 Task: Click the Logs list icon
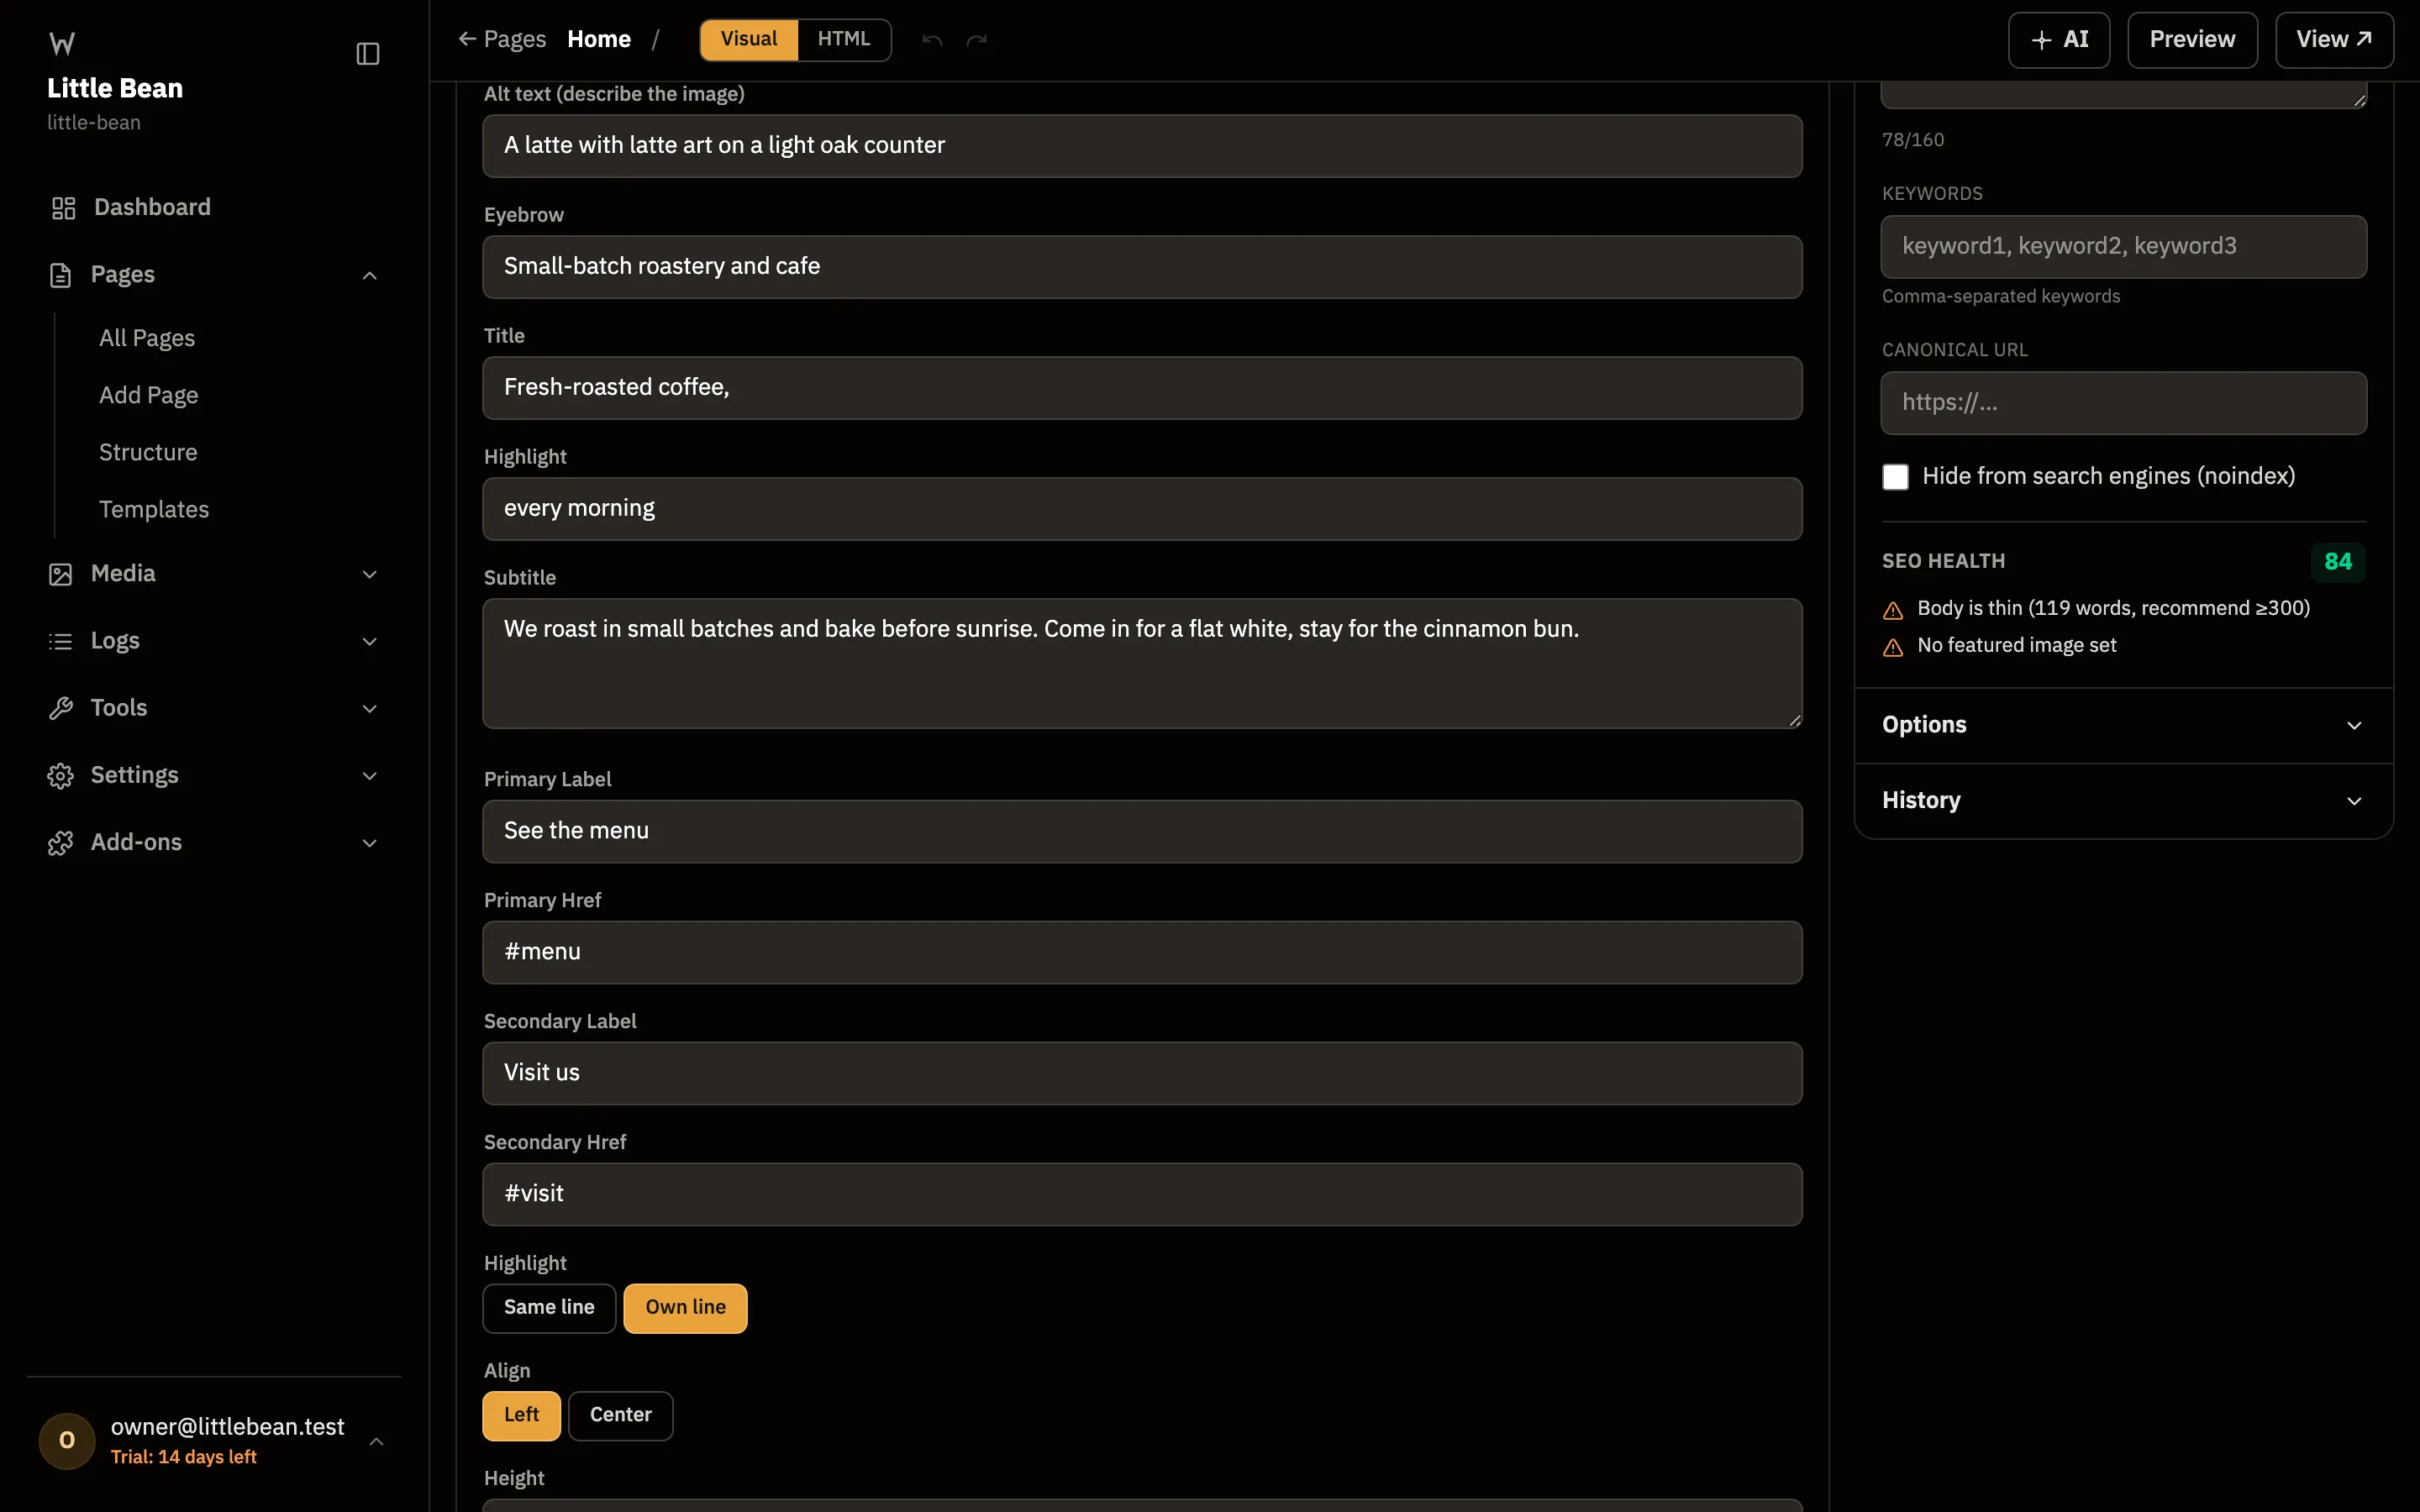pyautogui.click(x=60, y=641)
